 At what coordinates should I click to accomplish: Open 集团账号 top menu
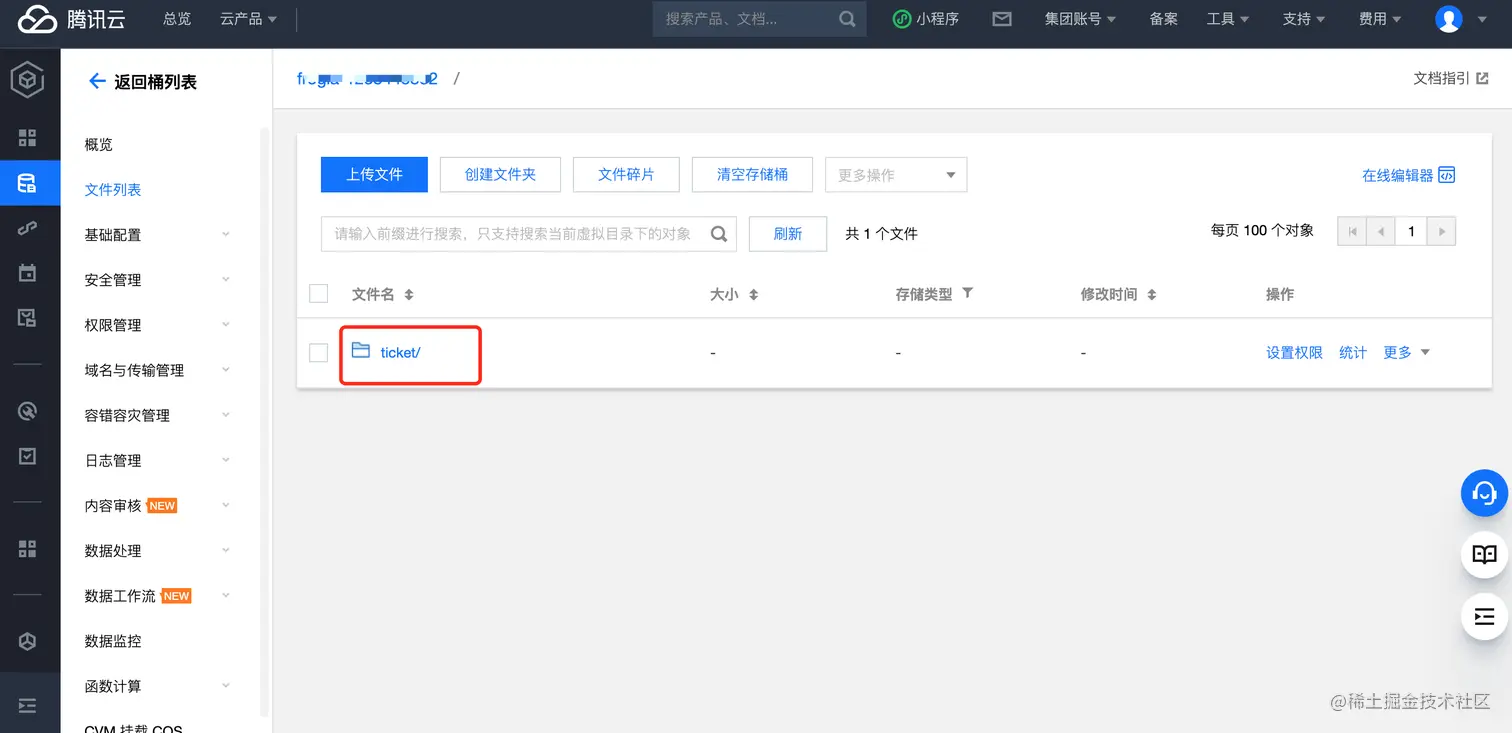click(1081, 19)
